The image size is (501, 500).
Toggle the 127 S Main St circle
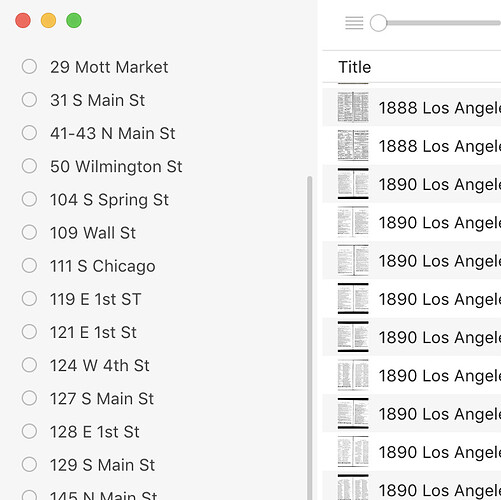point(29,398)
